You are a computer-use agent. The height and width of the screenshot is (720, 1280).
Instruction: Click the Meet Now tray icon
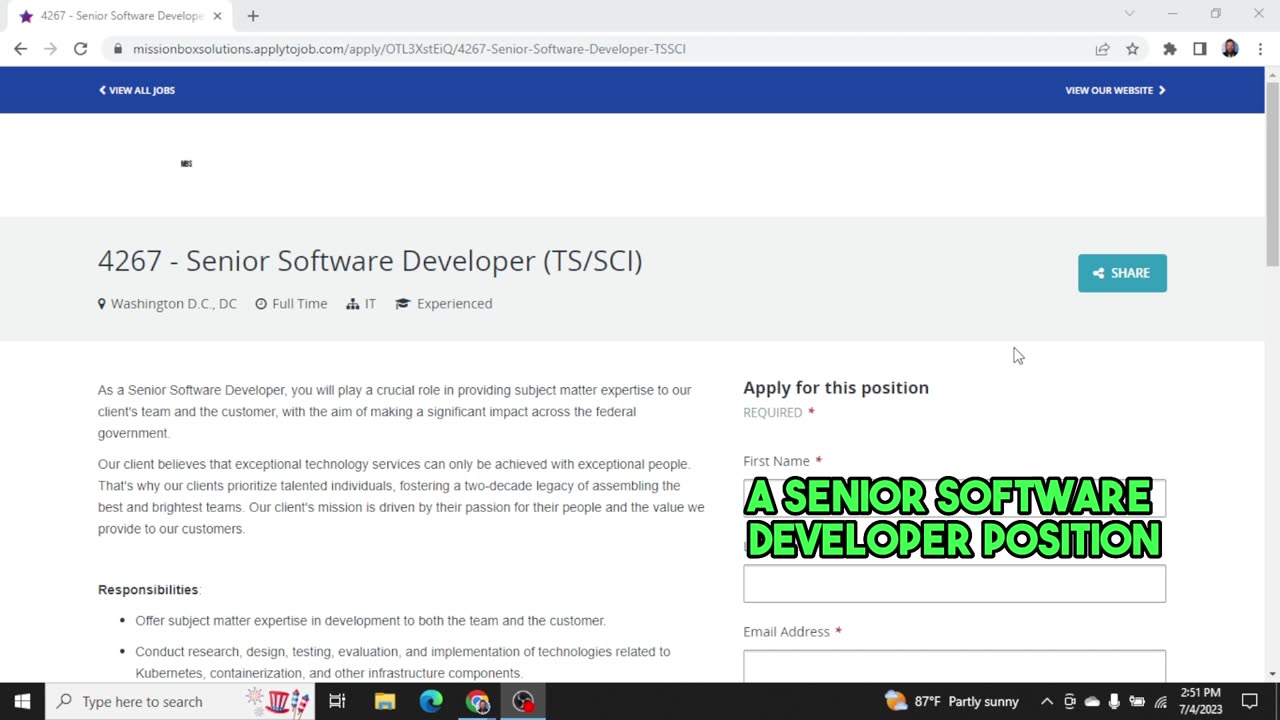1069,701
